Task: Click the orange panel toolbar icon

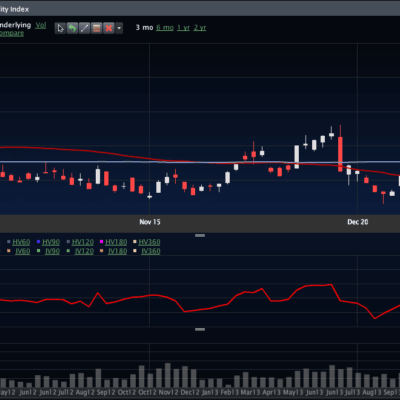Action: pyautogui.click(x=96, y=28)
